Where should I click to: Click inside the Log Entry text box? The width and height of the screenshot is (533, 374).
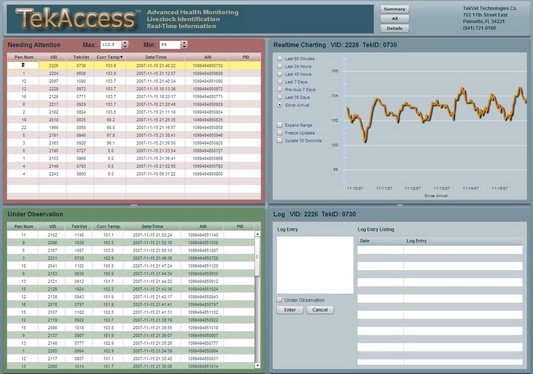point(315,265)
